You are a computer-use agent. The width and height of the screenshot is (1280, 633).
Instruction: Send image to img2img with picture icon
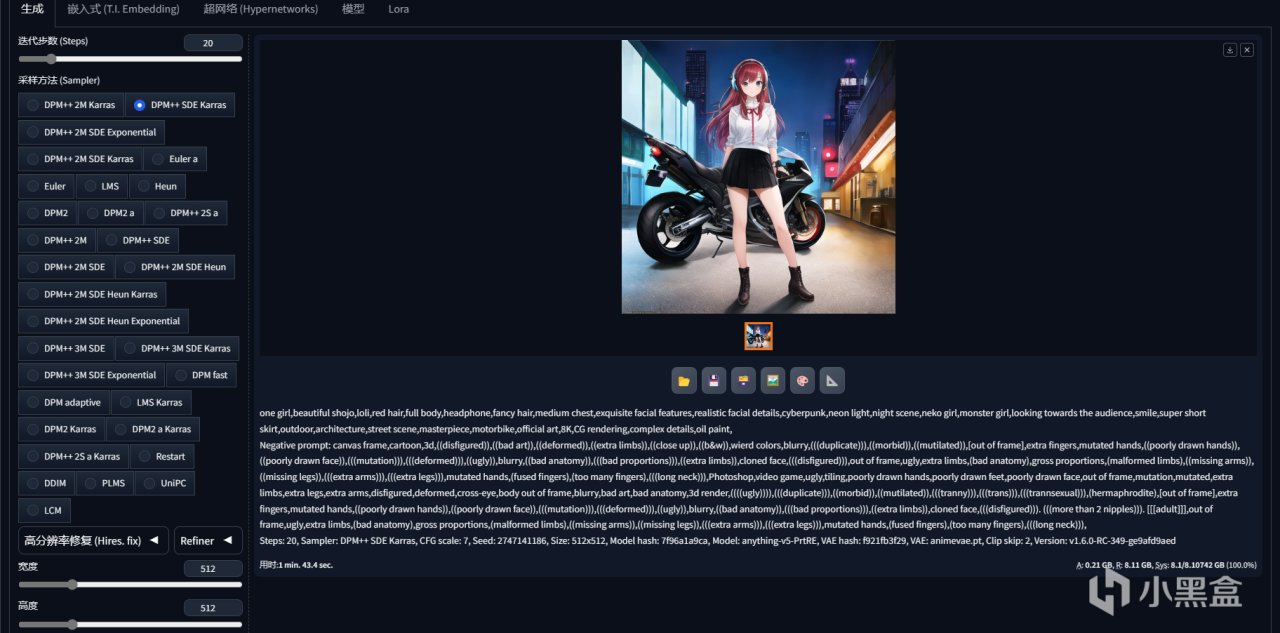772,380
